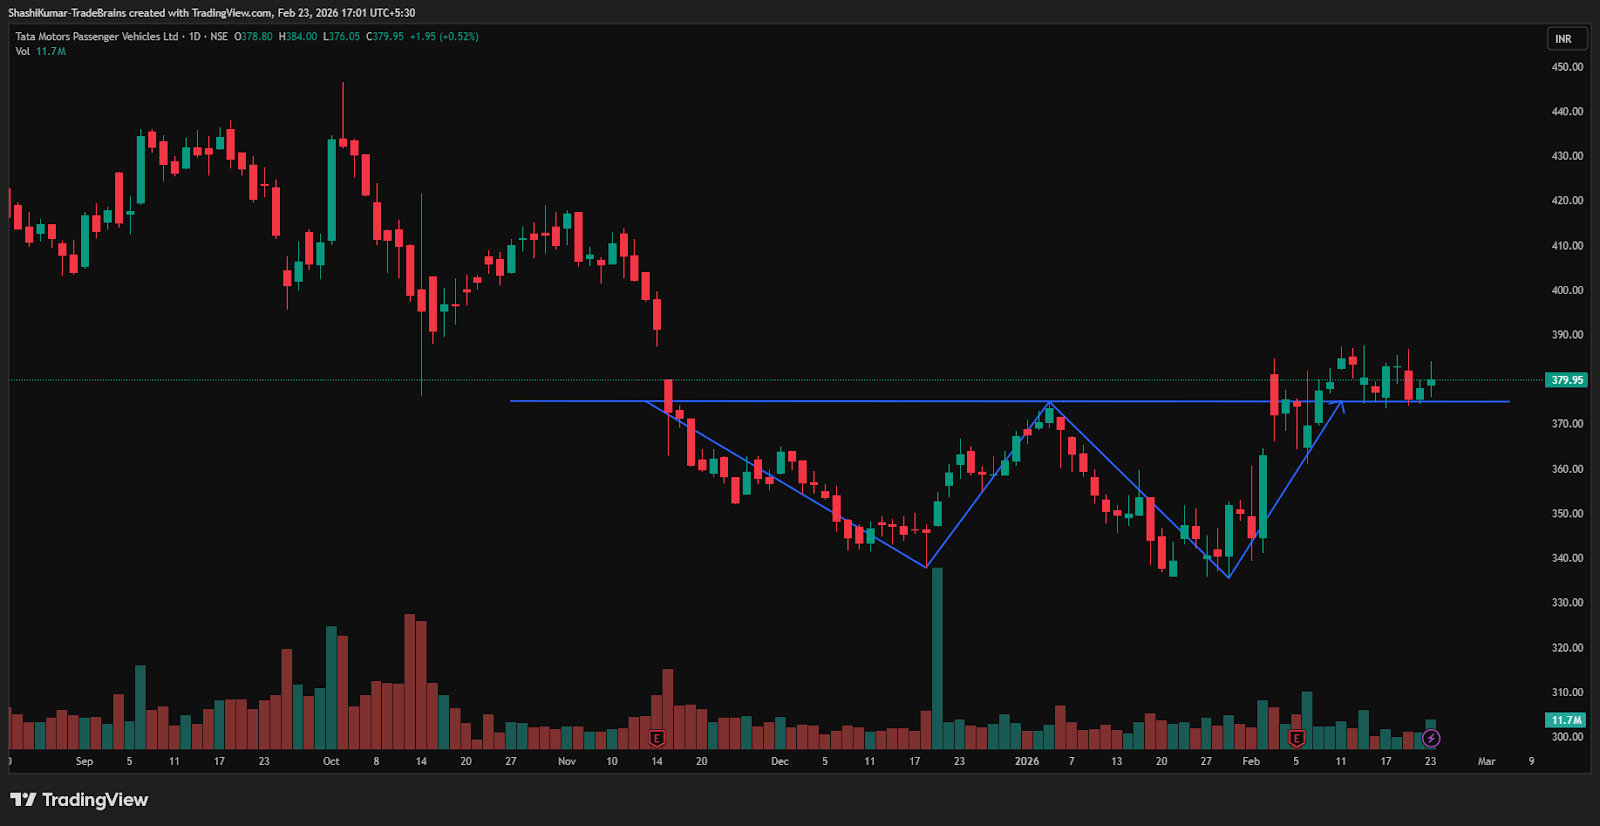Click the tallest volume bar near Dec 19
Screen dimensions: 1600x826
click(937, 660)
